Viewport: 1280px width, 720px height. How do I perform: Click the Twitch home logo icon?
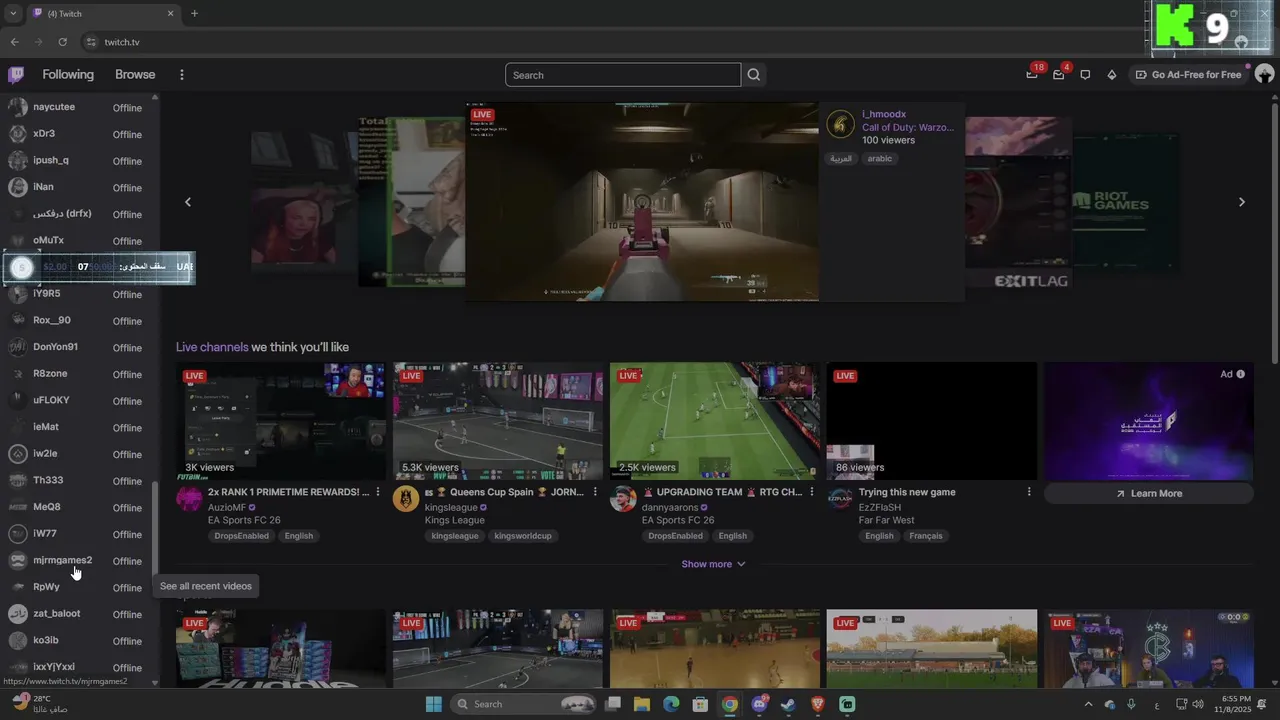(x=16, y=75)
